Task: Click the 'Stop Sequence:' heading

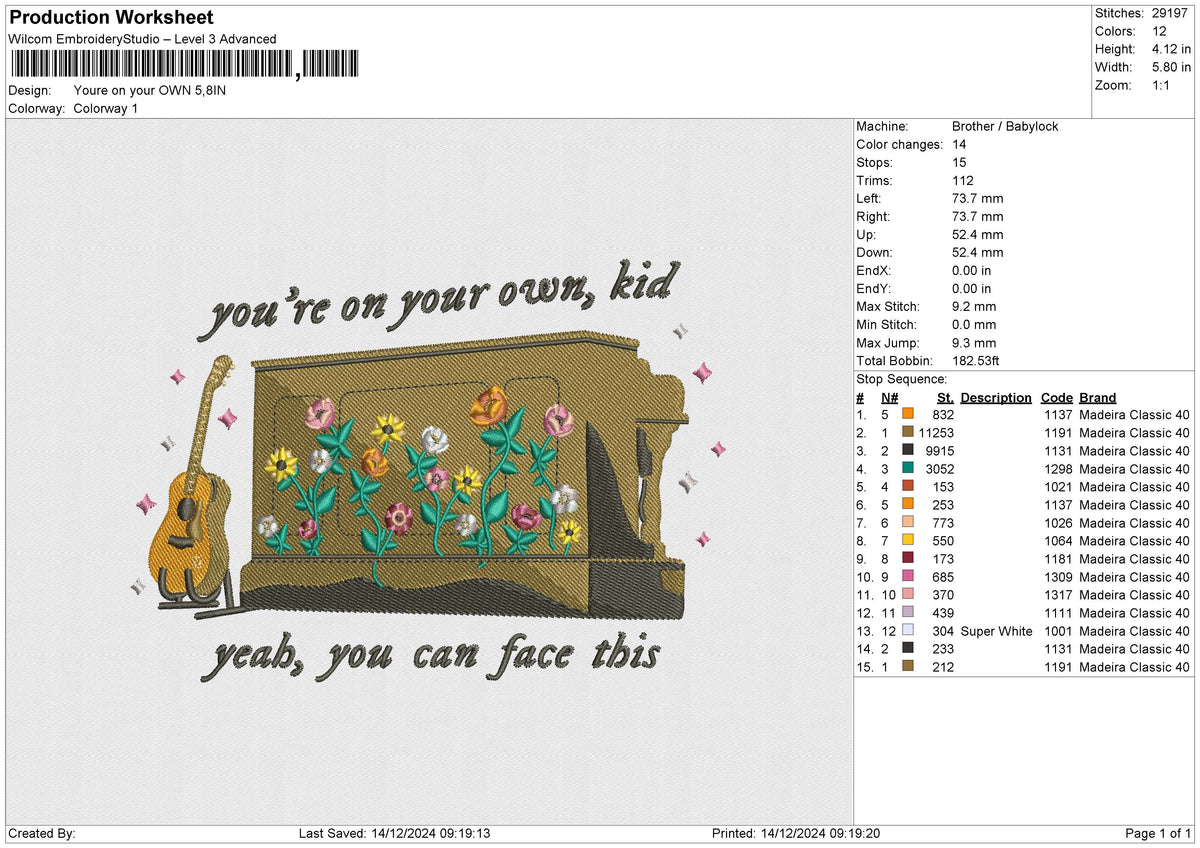Action: point(901,379)
